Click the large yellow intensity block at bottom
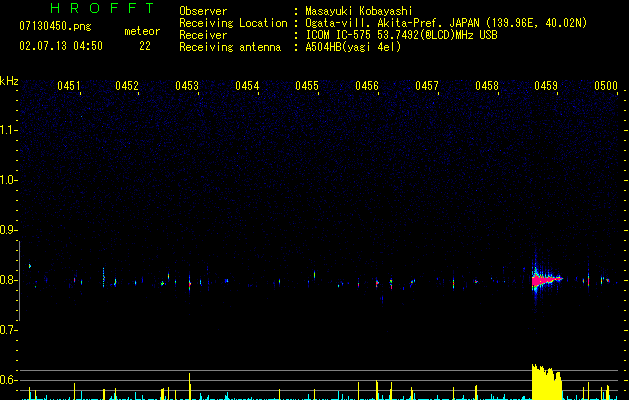Screen dimensions: 629x400 [546, 382]
